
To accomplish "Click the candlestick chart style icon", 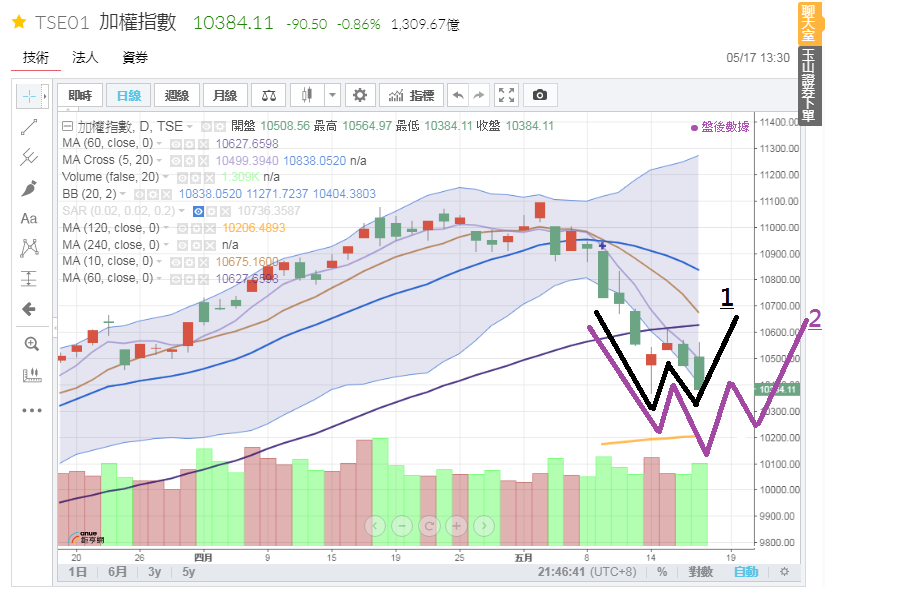I will pos(307,95).
